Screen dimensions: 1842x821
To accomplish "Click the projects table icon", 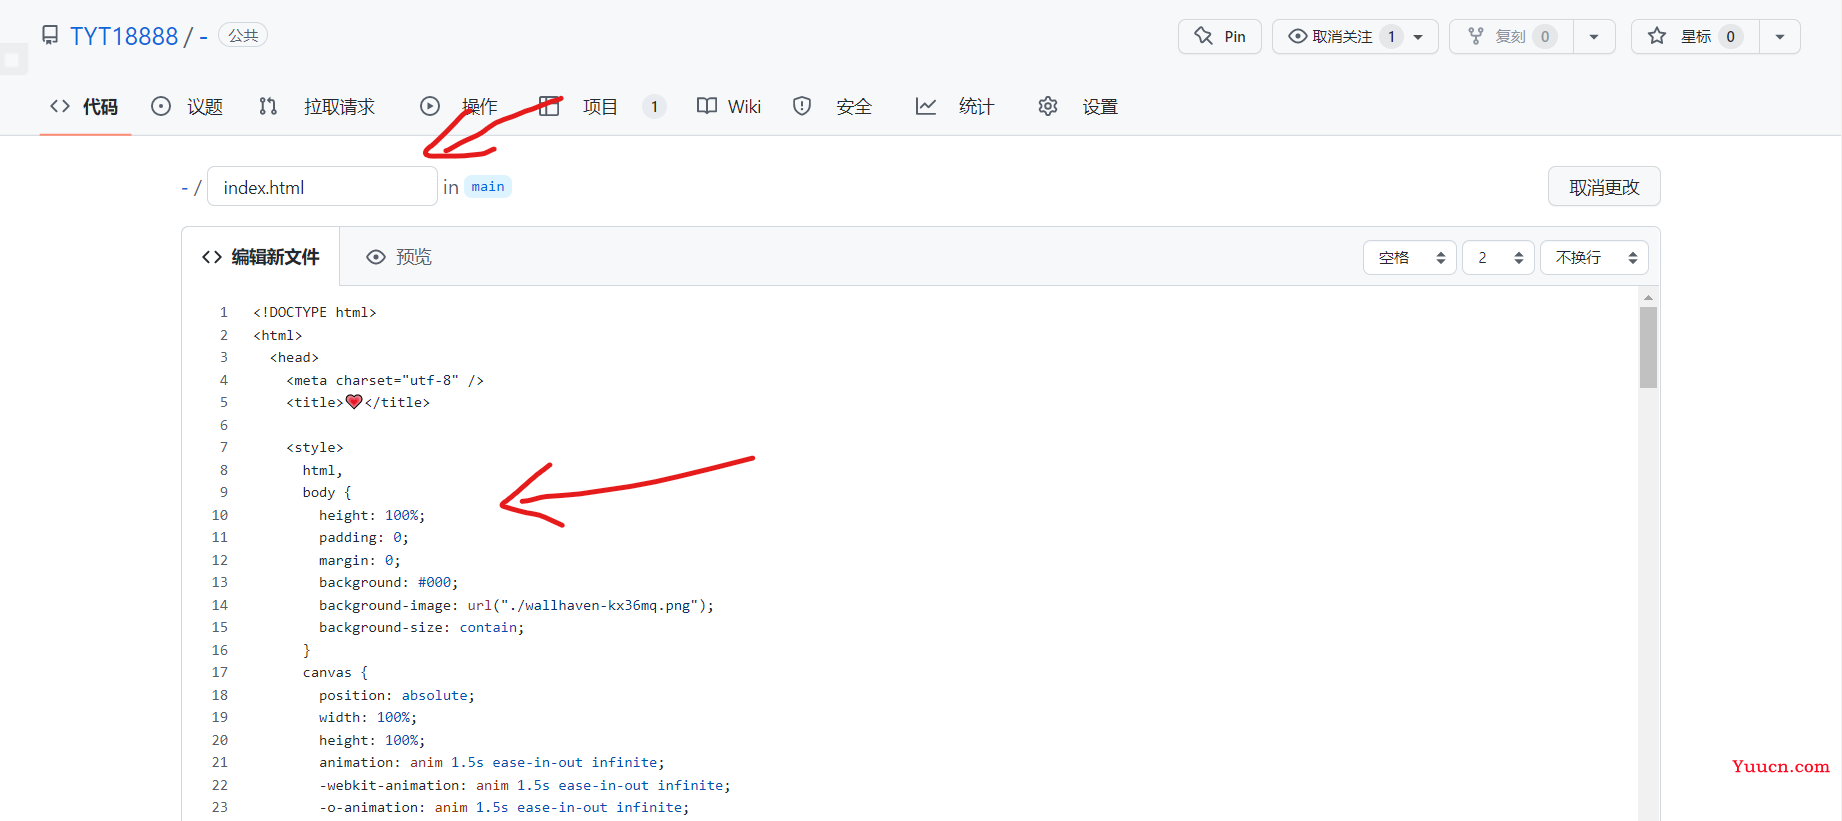I will click(549, 106).
